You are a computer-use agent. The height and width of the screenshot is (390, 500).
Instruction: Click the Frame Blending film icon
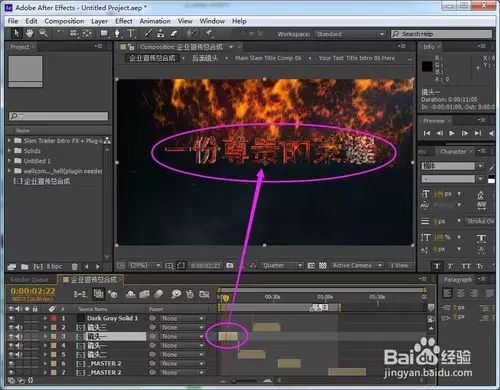[x=144, y=294]
